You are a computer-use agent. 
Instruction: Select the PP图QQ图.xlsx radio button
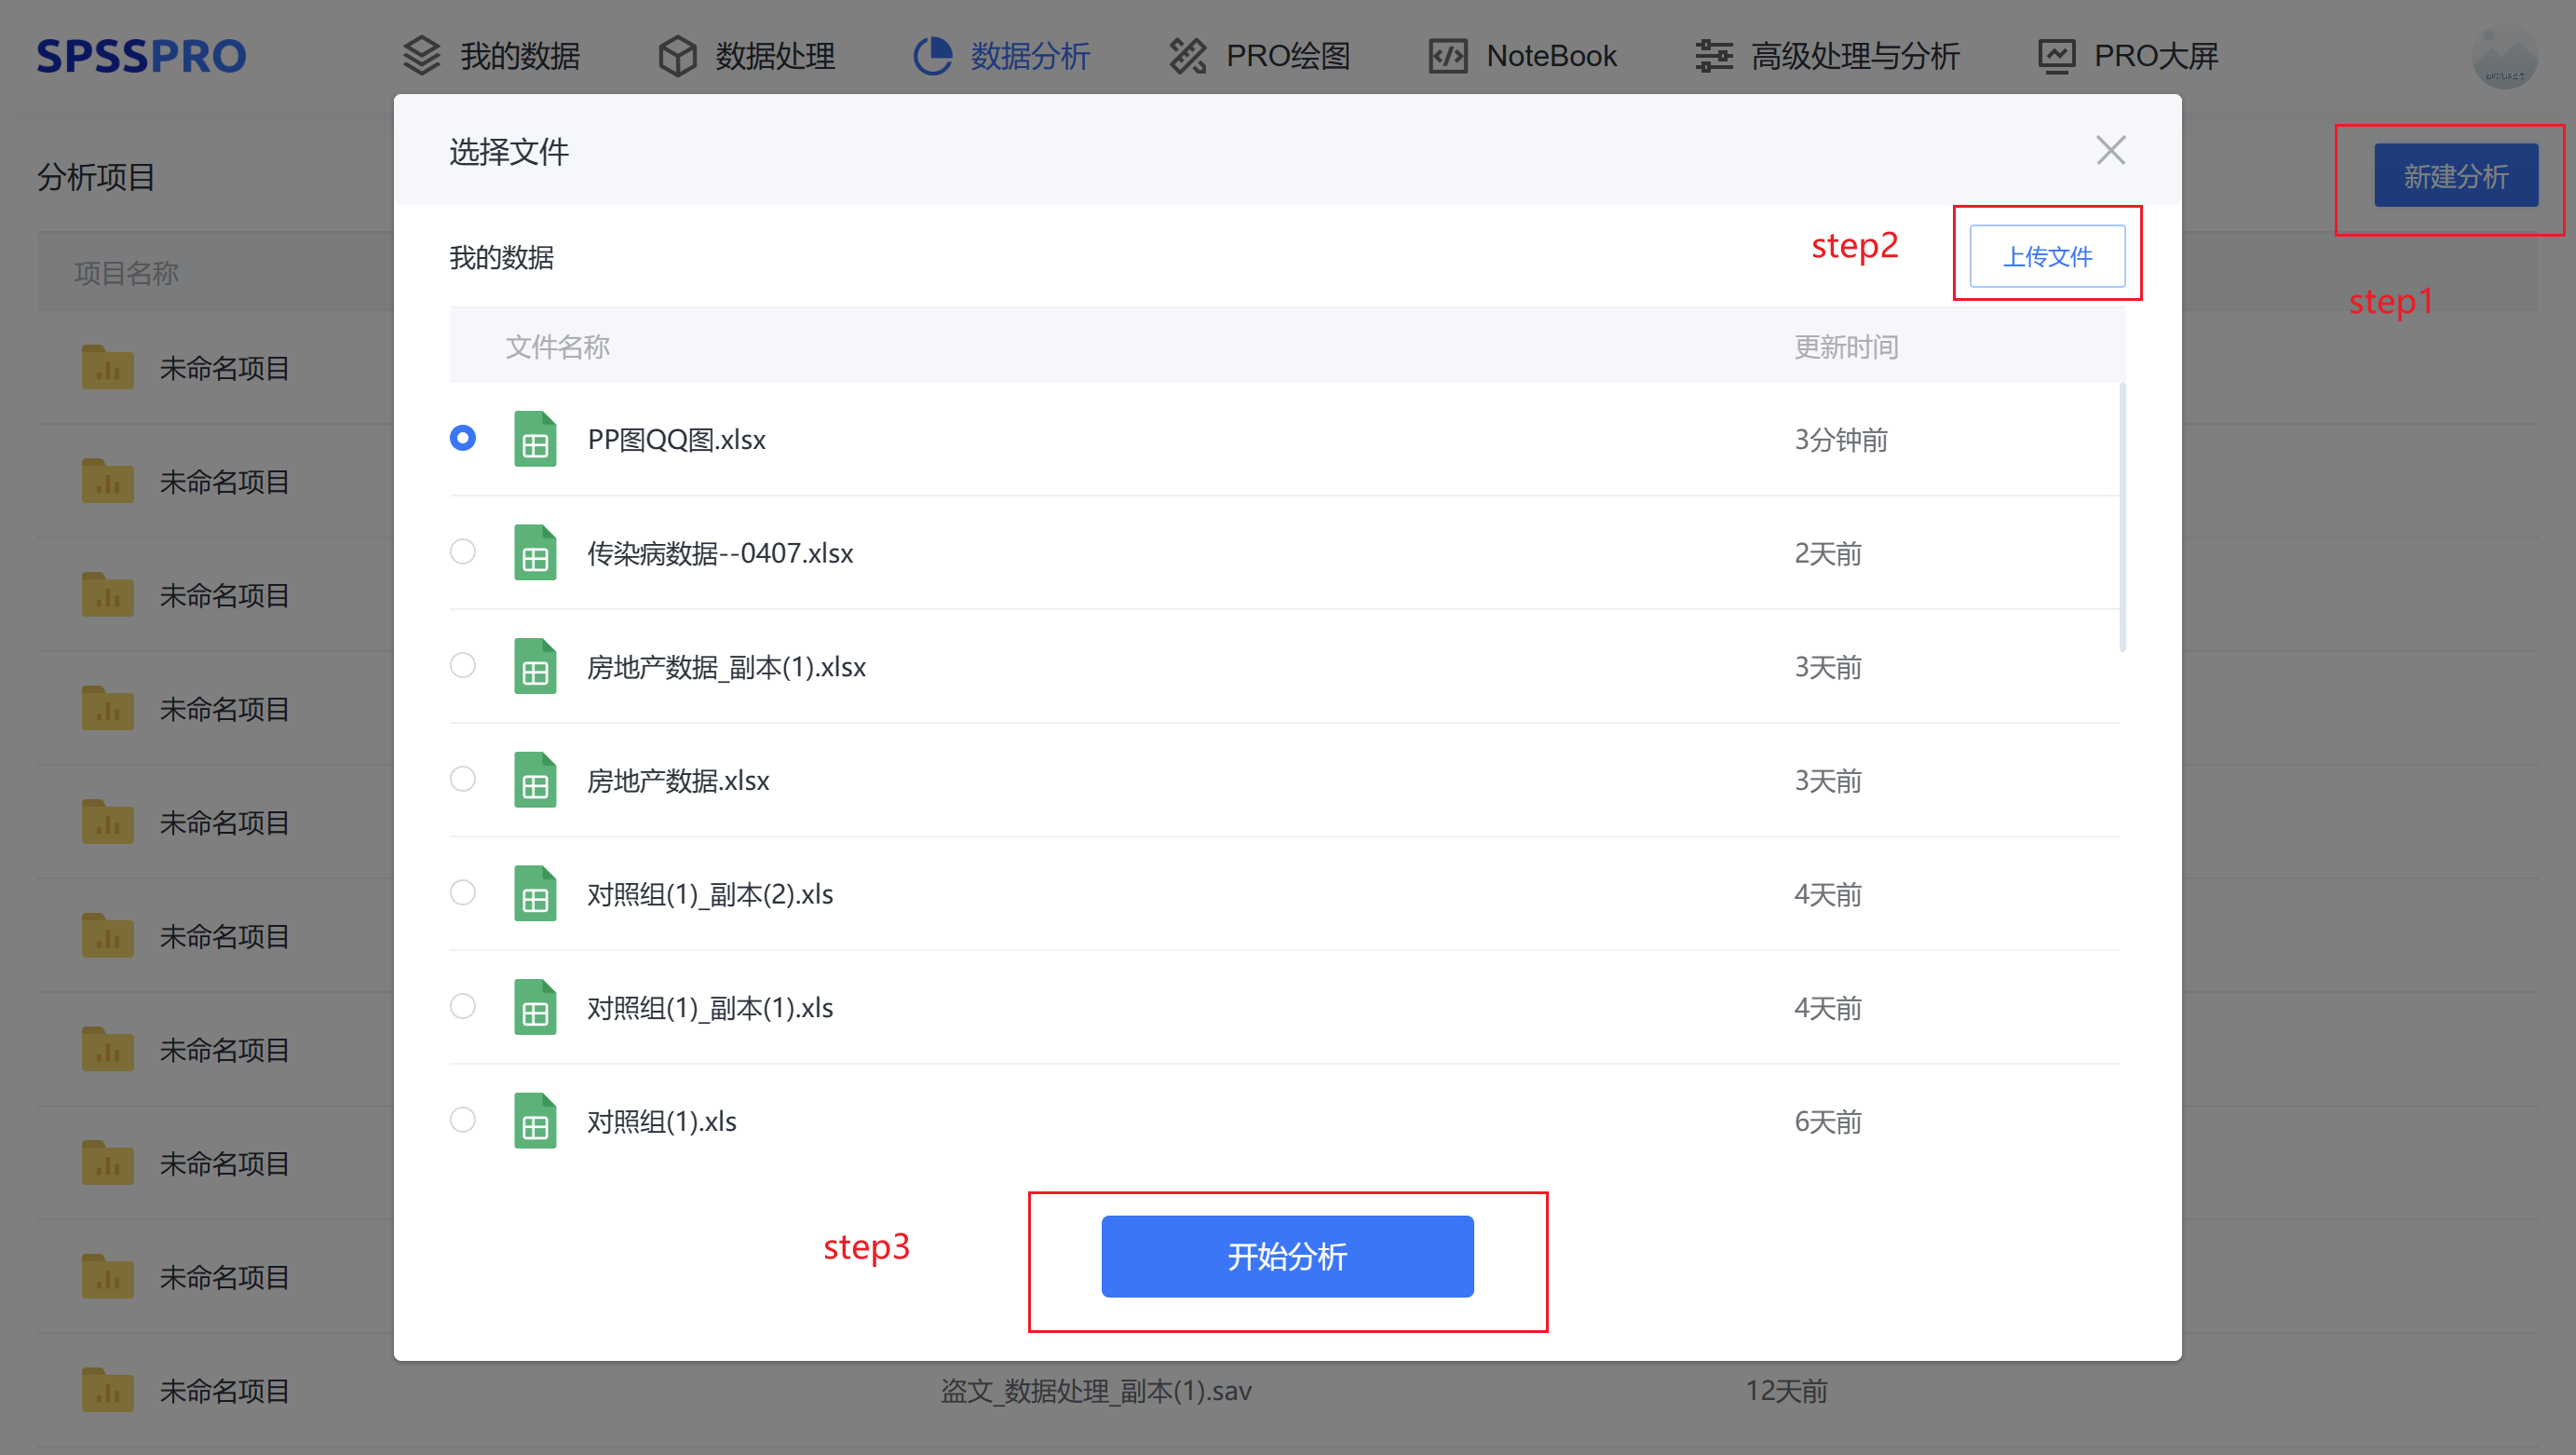pyautogui.click(x=462, y=438)
